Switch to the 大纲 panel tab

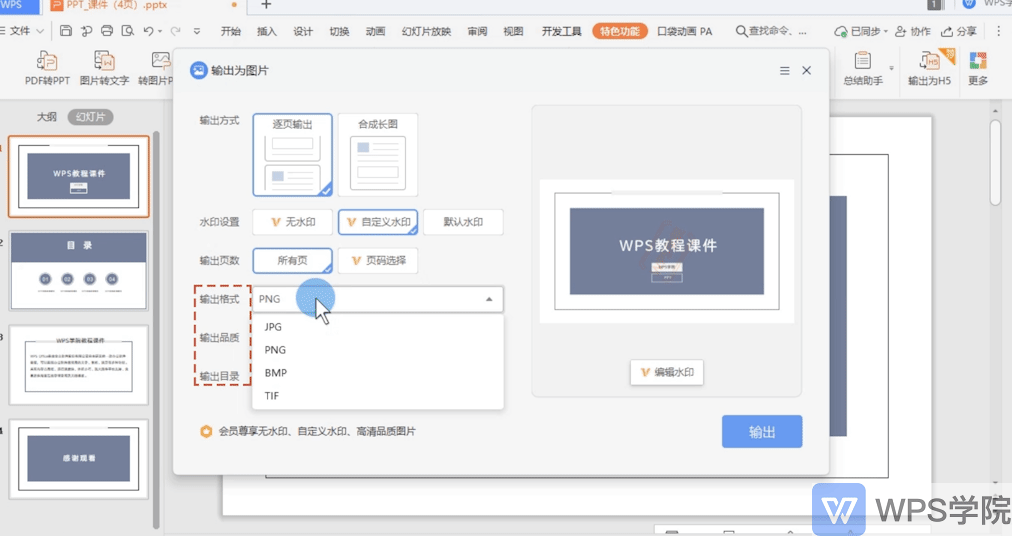pos(46,117)
